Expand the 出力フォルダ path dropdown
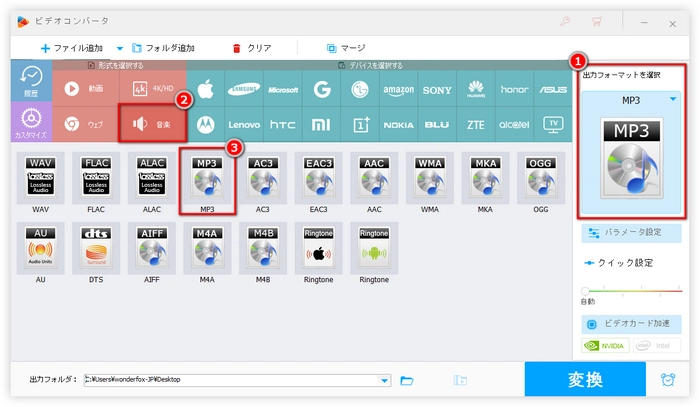This screenshot has height=407, width=700. [x=385, y=380]
